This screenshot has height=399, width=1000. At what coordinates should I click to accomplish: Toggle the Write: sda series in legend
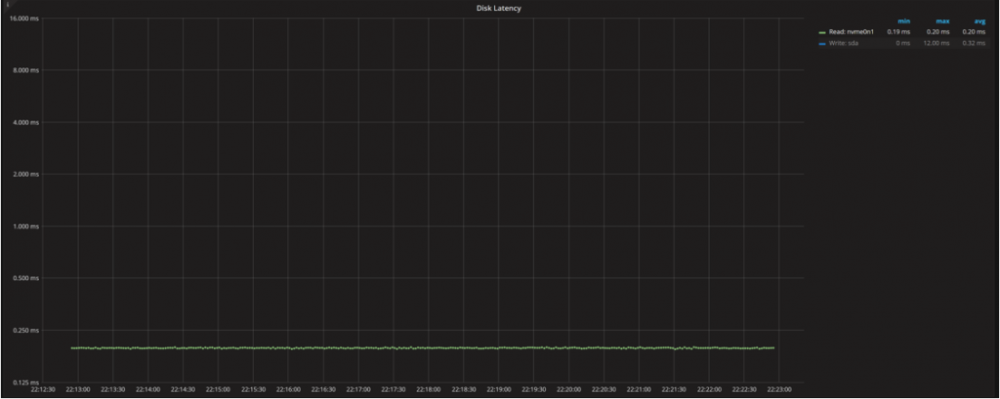click(844, 43)
